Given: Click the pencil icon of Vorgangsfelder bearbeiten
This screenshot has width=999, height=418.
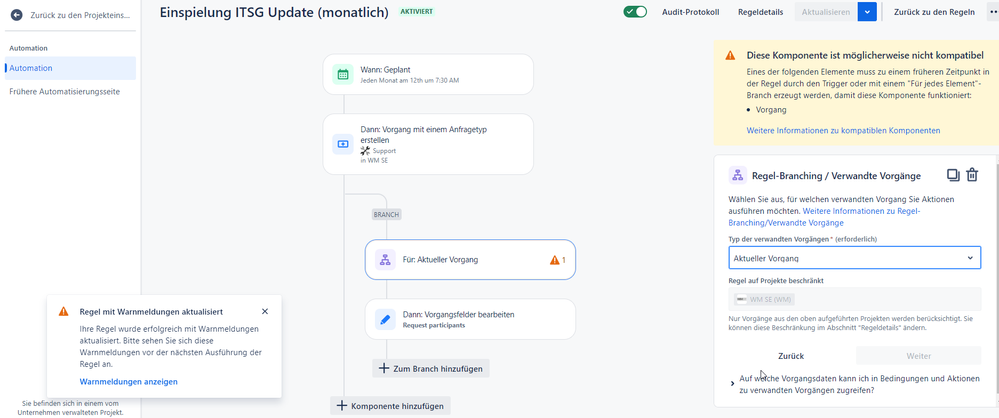Looking at the screenshot, I should 385,319.
